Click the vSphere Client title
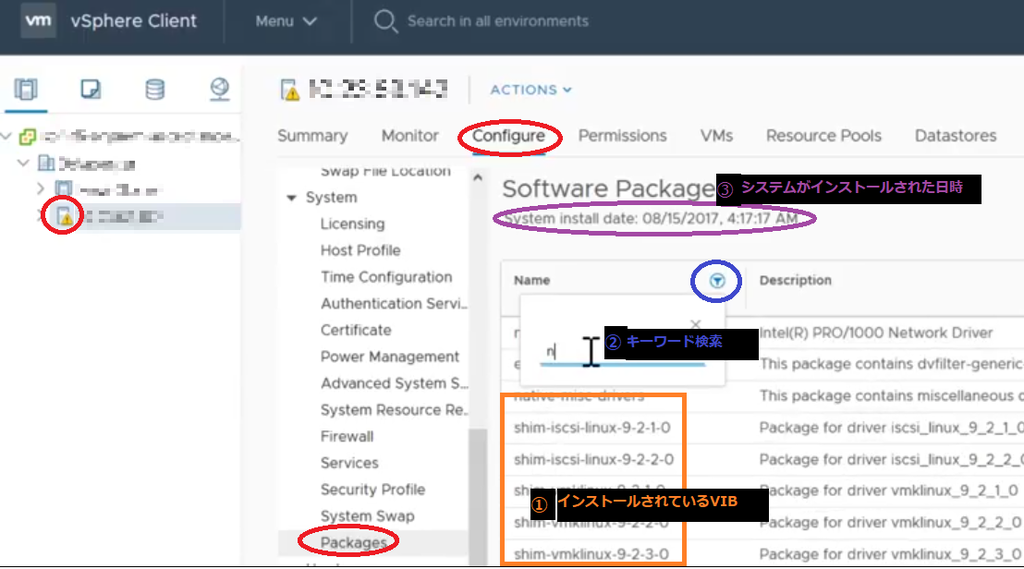 [133, 21]
